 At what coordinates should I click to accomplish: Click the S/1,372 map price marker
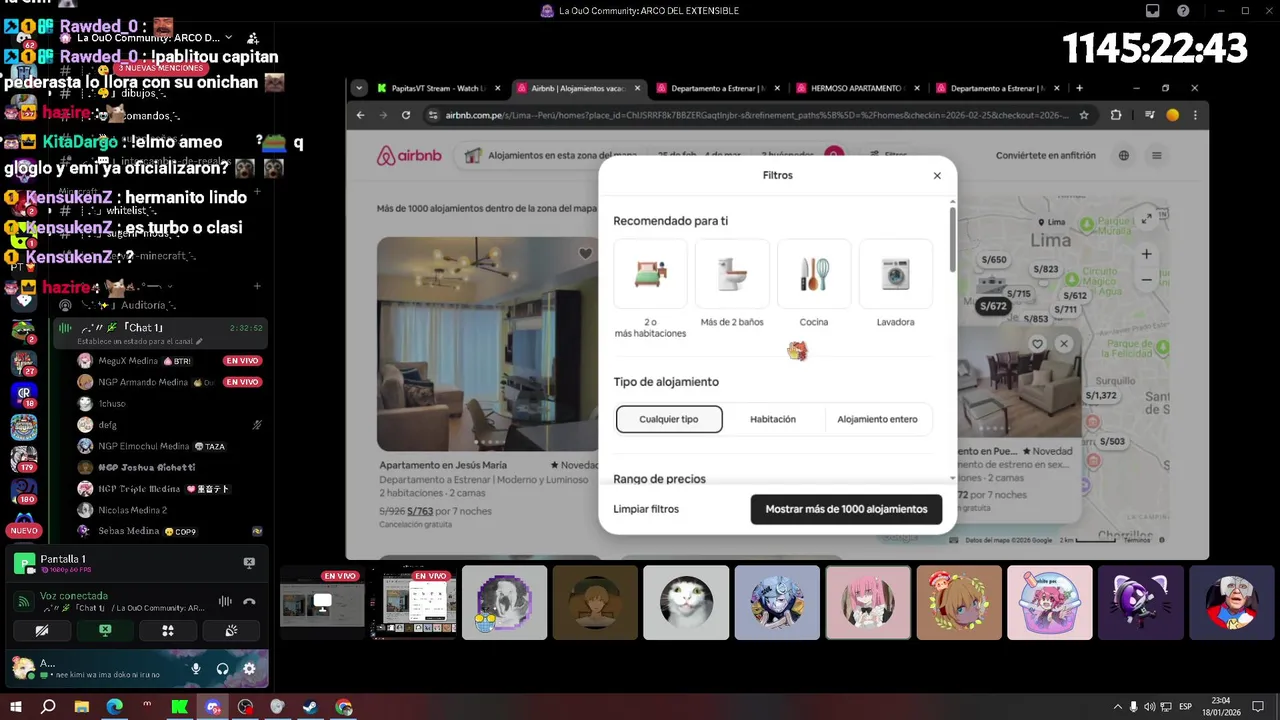pos(1101,396)
